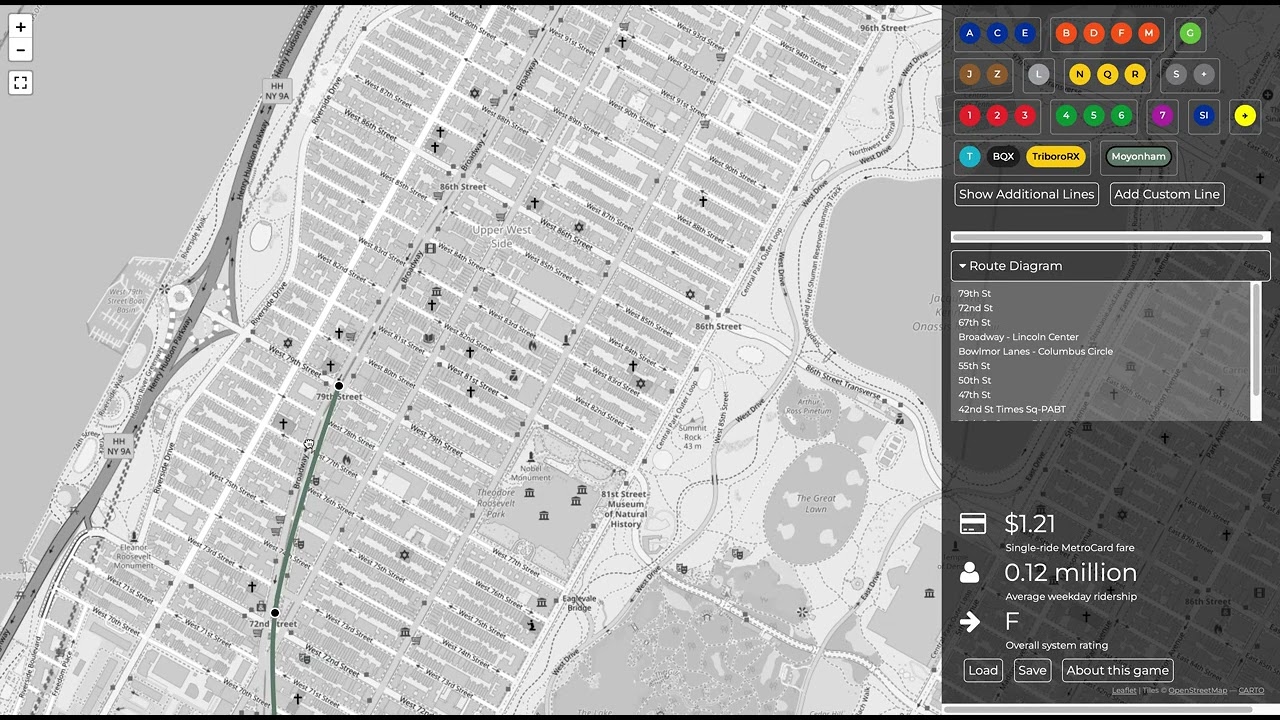Open About this game
The height and width of the screenshot is (720, 1280).
coord(1117,670)
